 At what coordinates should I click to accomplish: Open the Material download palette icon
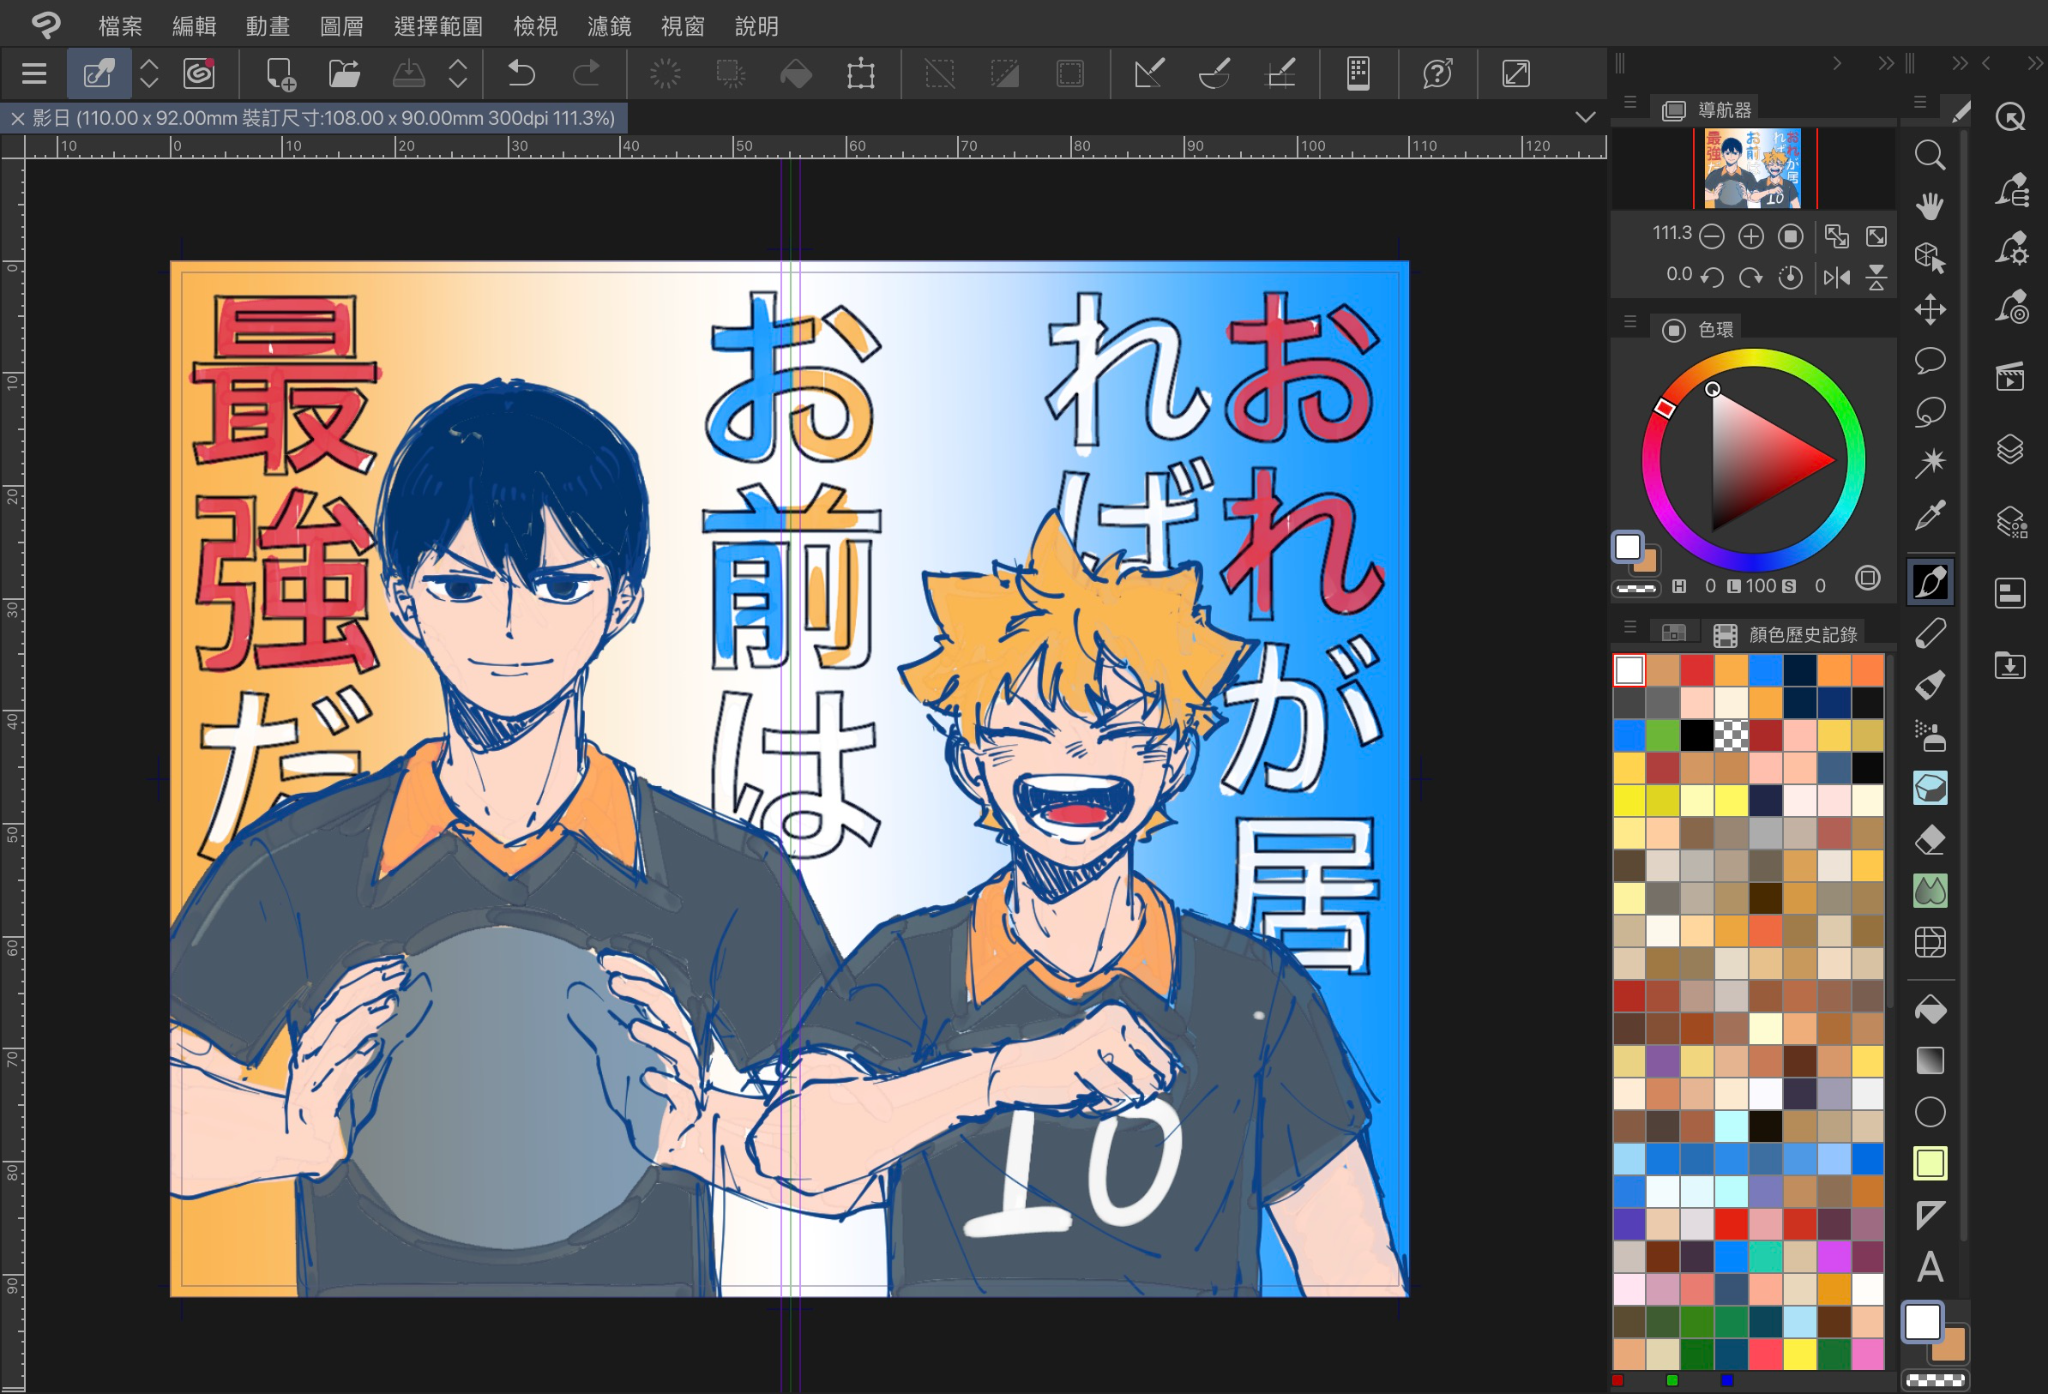click(2010, 665)
